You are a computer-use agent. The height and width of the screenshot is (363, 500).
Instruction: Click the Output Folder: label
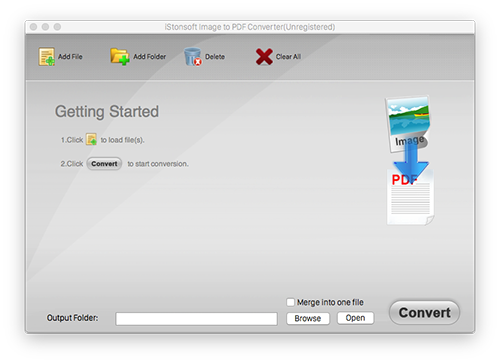[x=72, y=318]
